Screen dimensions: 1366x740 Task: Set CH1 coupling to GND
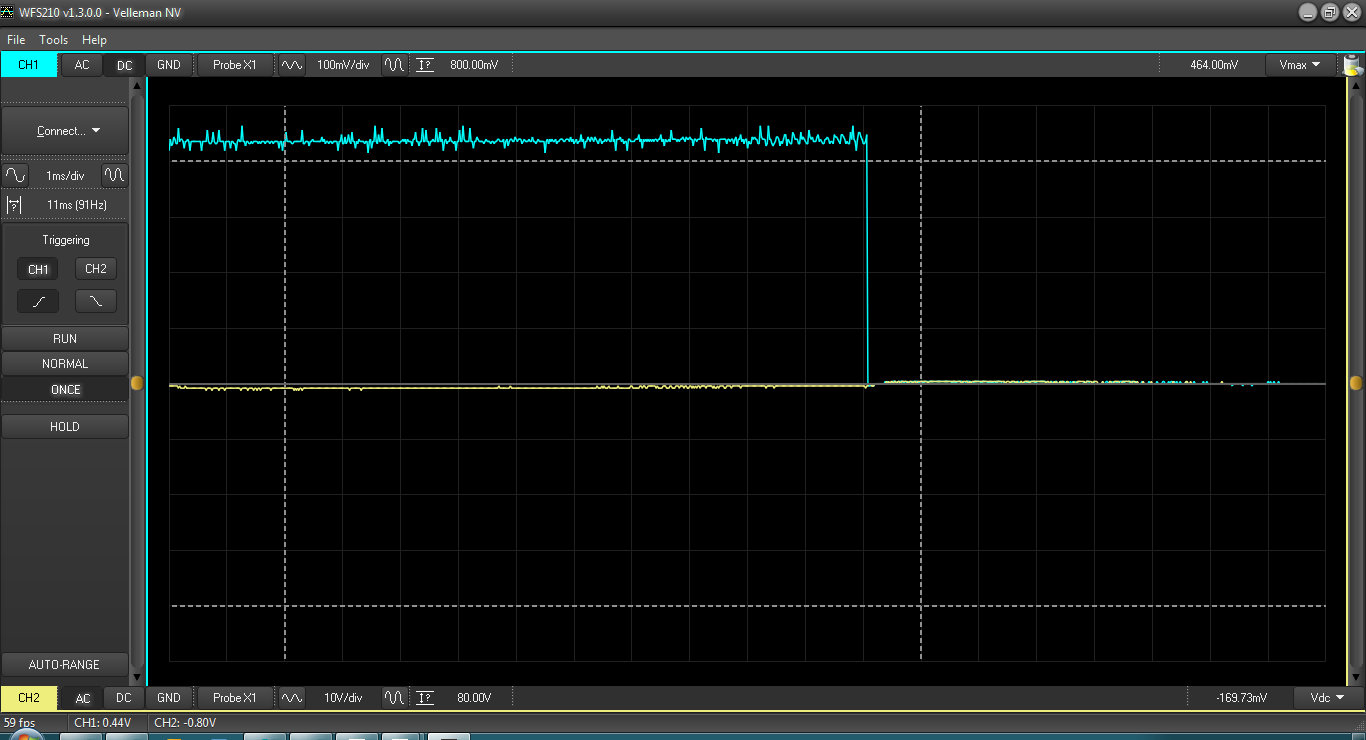169,65
